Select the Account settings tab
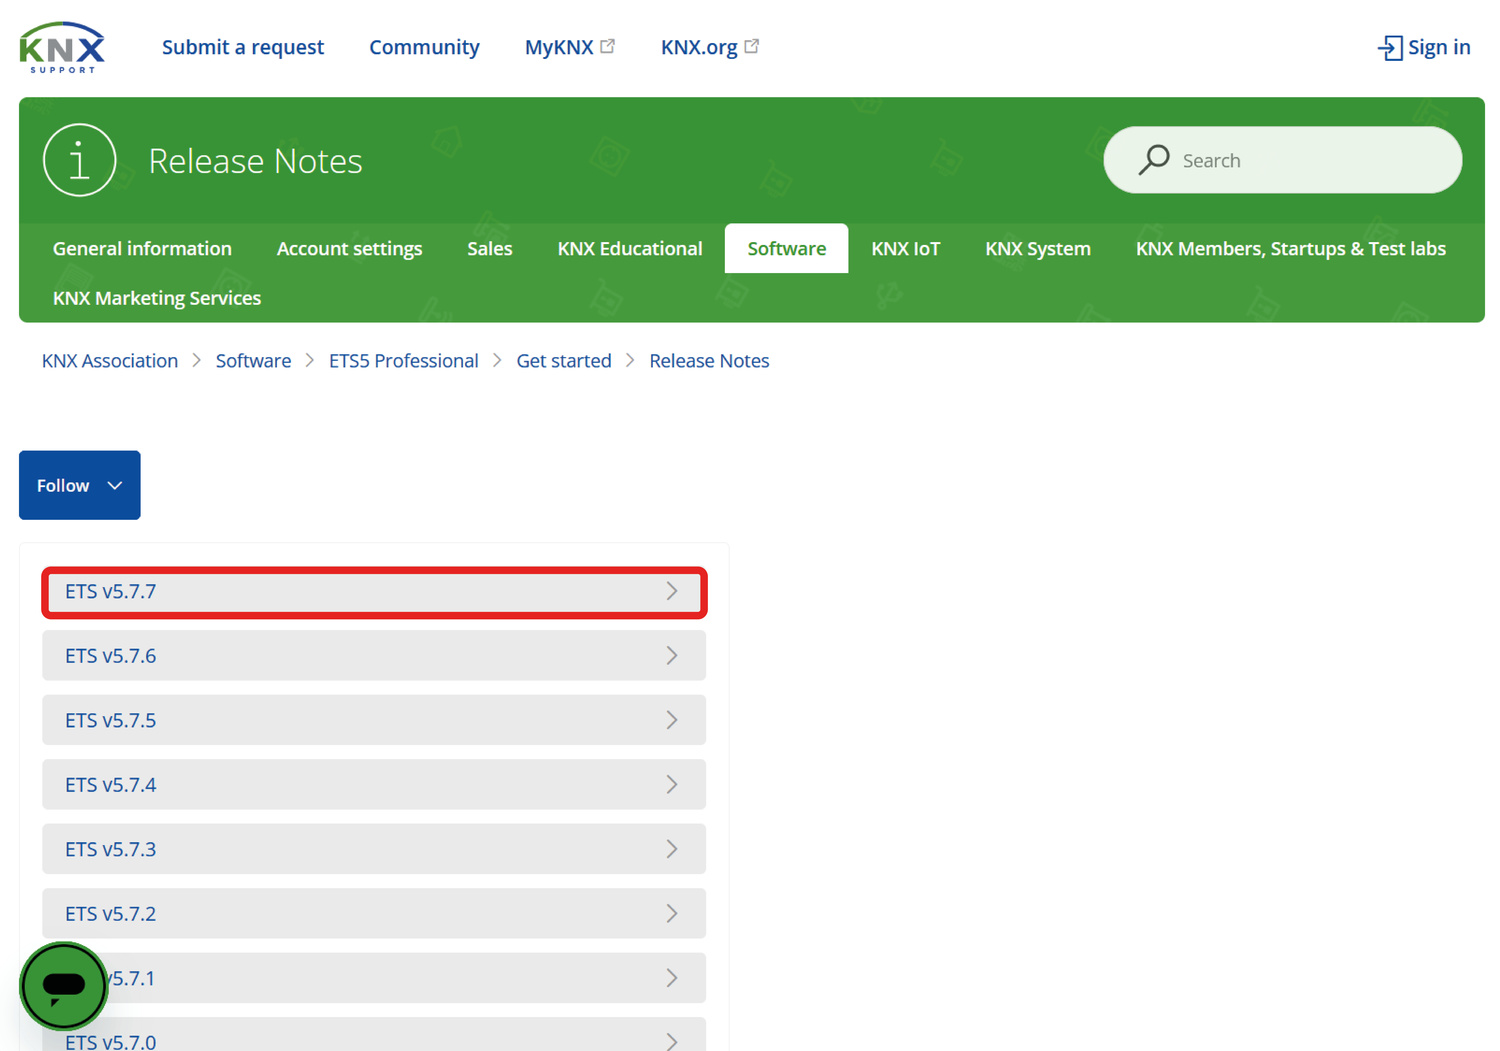 click(349, 249)
